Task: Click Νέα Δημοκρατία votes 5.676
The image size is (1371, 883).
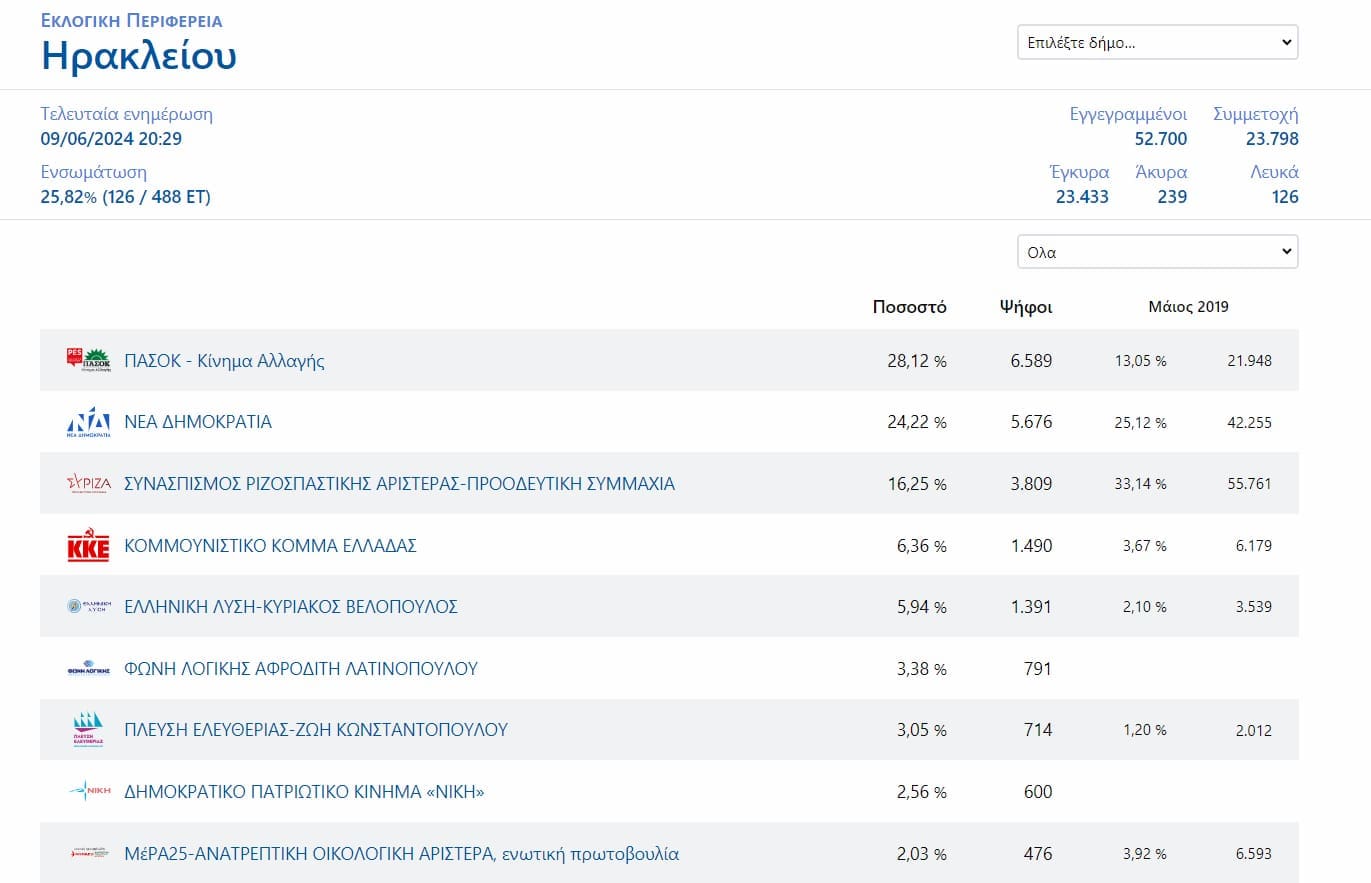Action: coord(1031,422)
